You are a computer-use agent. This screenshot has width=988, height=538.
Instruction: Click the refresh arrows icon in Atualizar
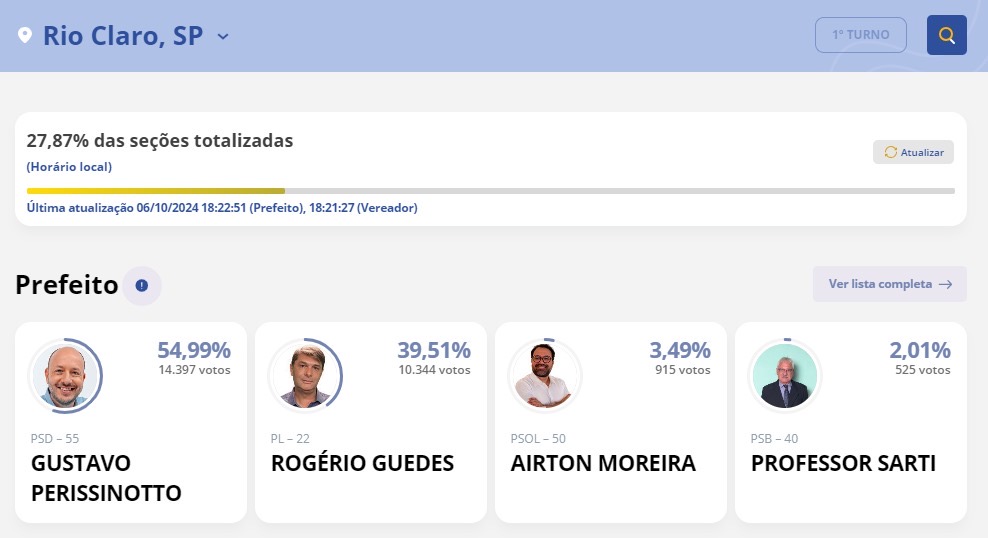[x=890, y=152]
